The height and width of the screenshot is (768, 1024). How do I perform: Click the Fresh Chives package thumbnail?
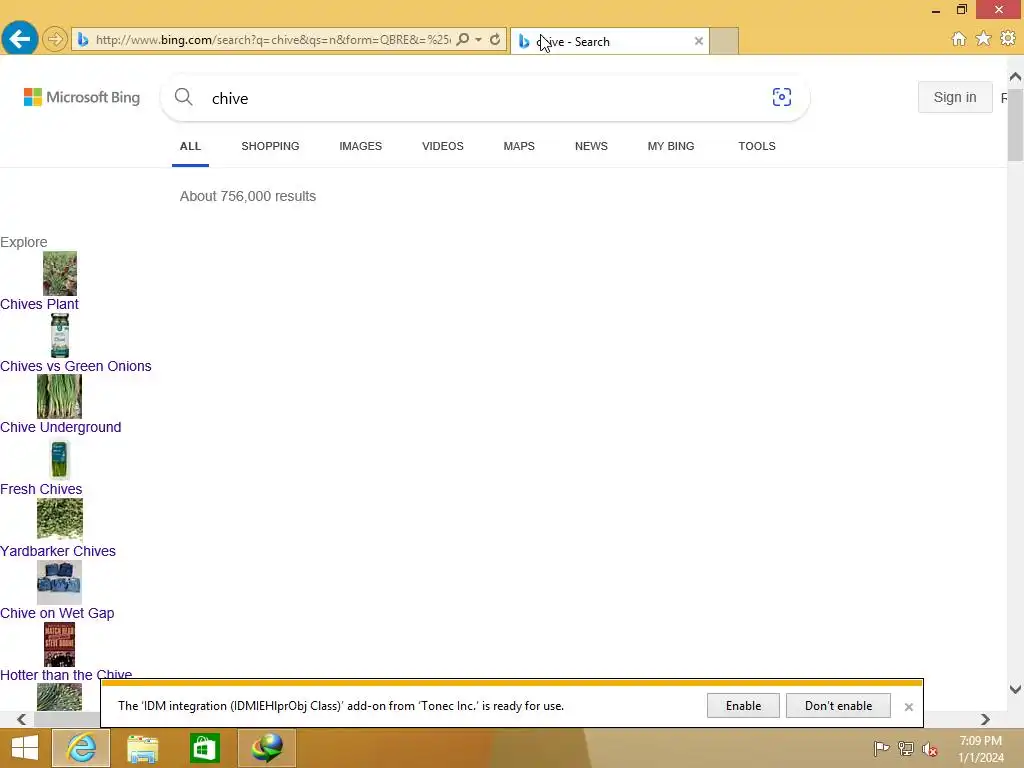pos(59,458)
